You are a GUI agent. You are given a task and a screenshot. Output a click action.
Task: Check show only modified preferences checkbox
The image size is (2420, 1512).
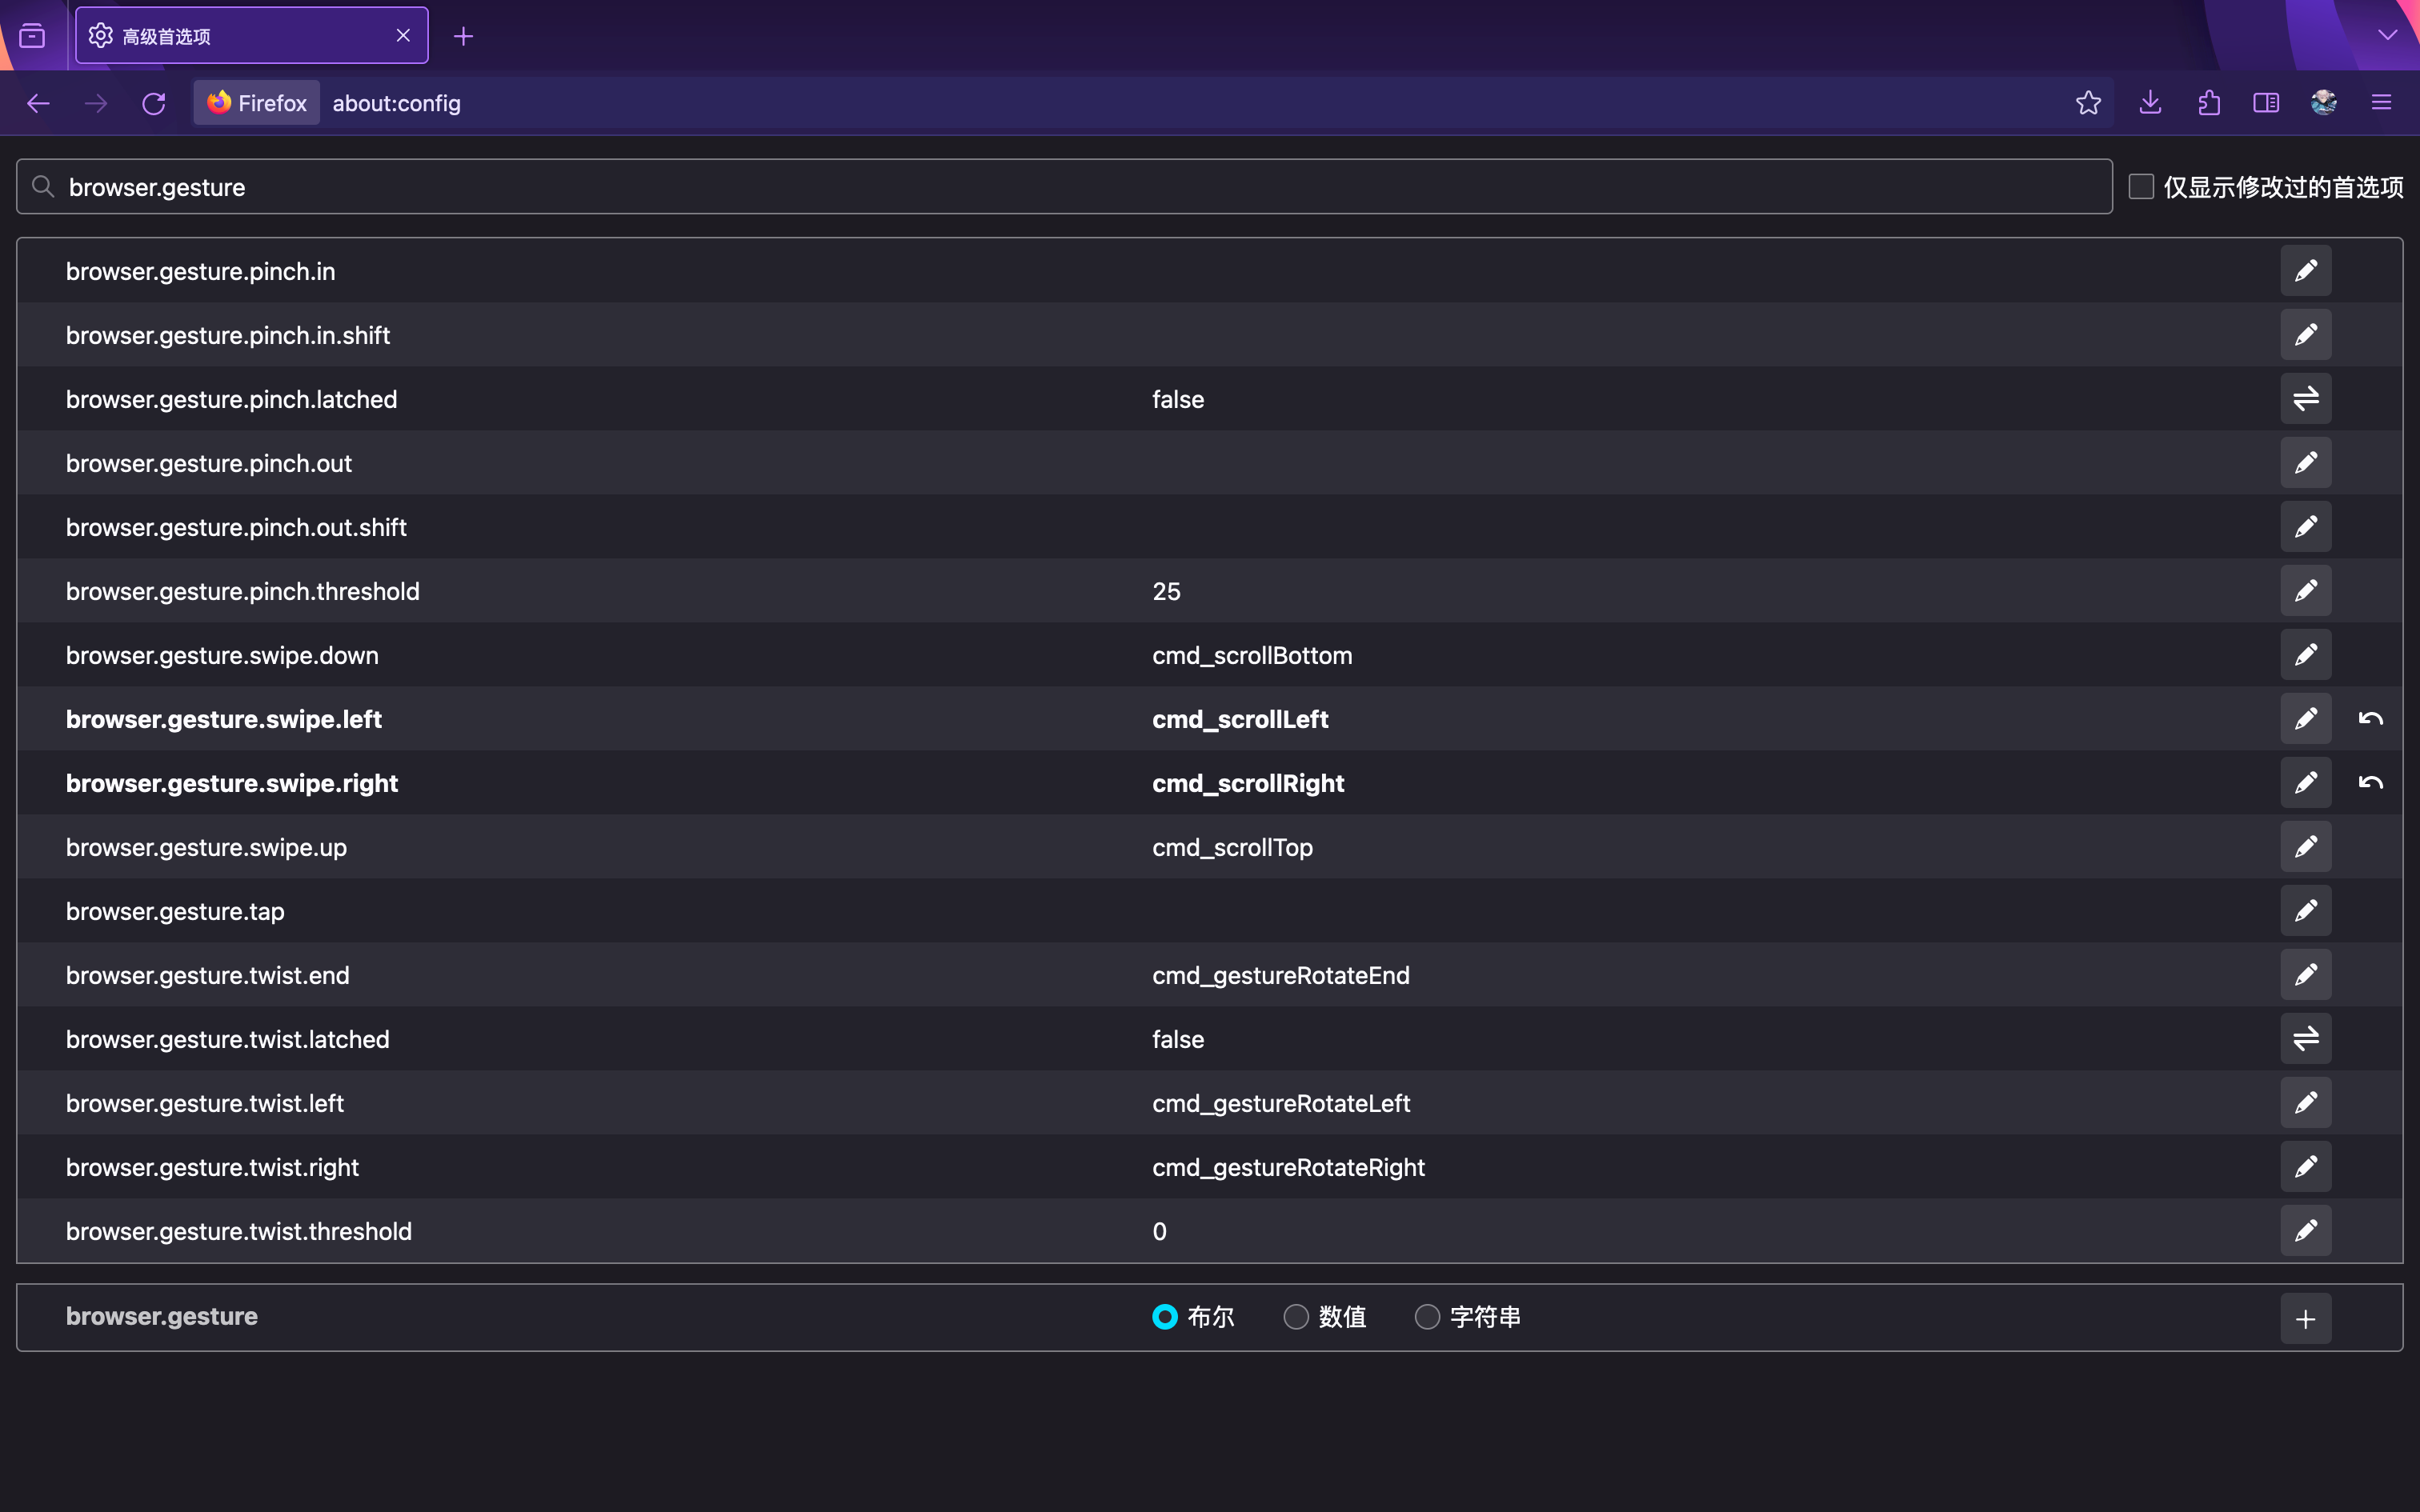tap(2141, 187)
